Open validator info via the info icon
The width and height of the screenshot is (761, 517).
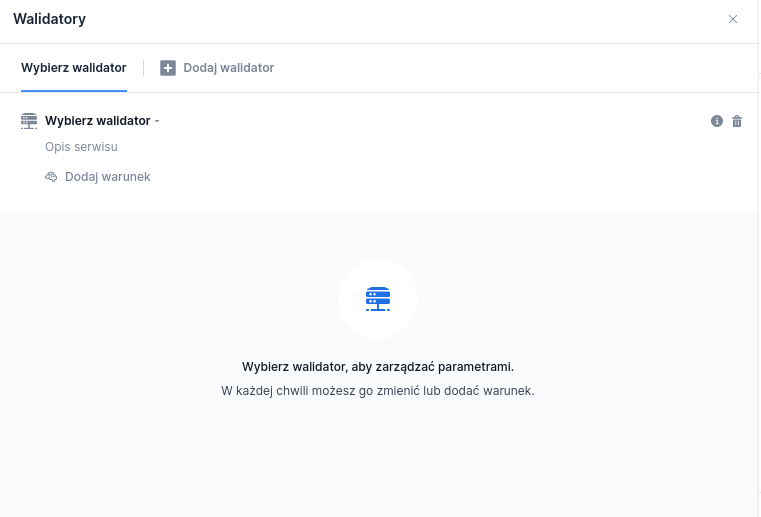[717, 121]
